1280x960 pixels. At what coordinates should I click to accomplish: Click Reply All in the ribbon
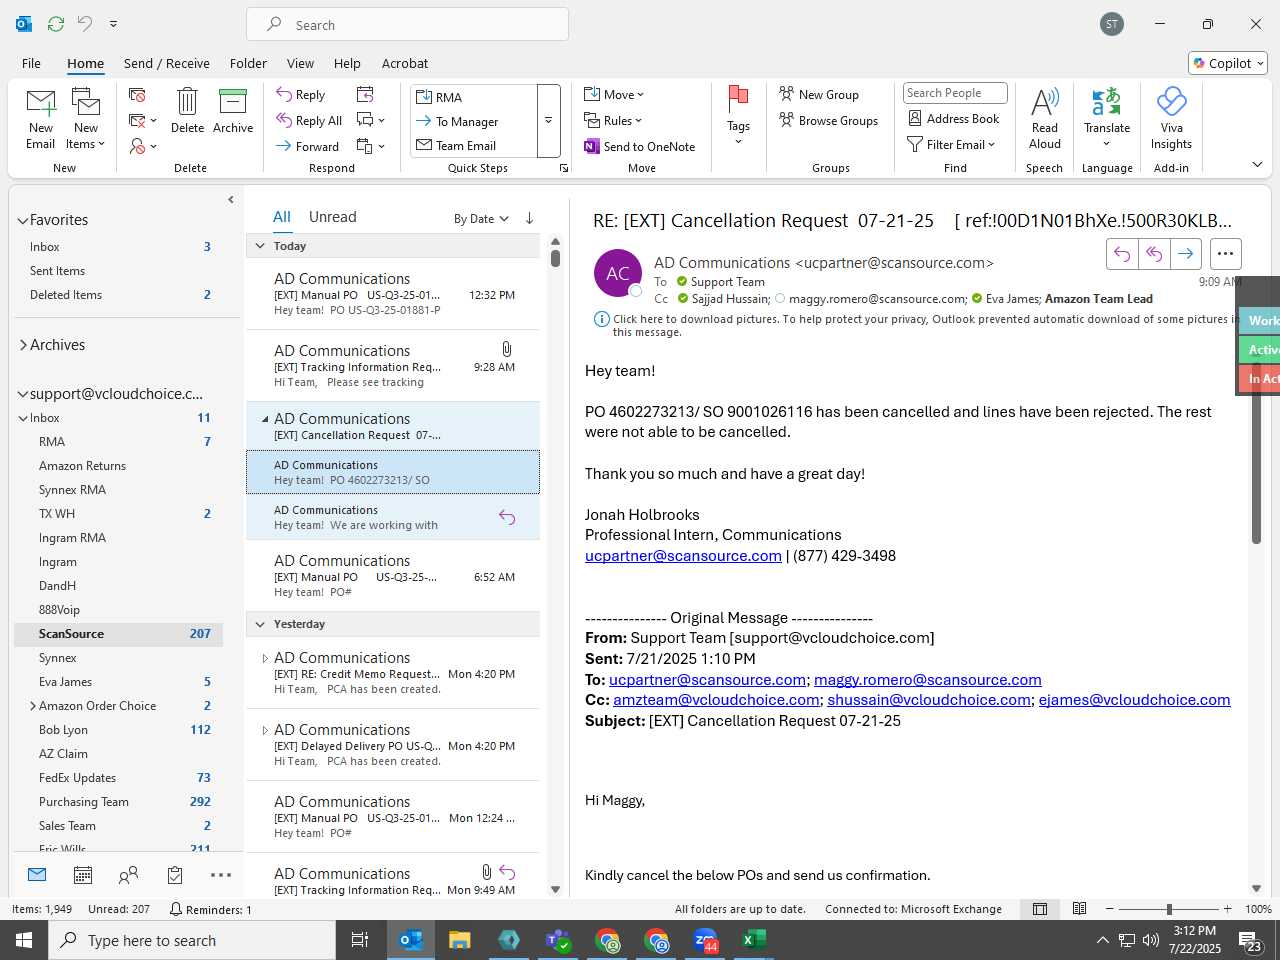click(309, 120)
